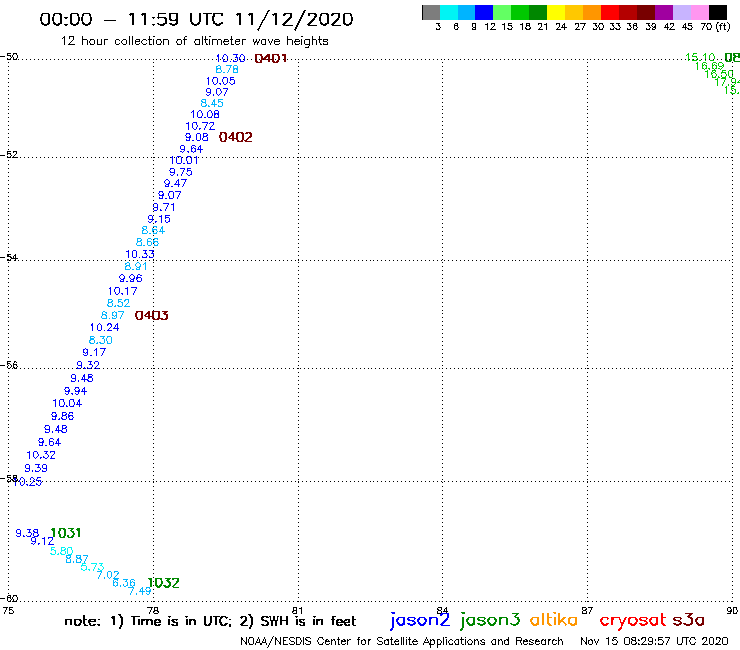Select the 8.45 wave height reading
This screenshot has height=650, width=740.
point(212,103)
